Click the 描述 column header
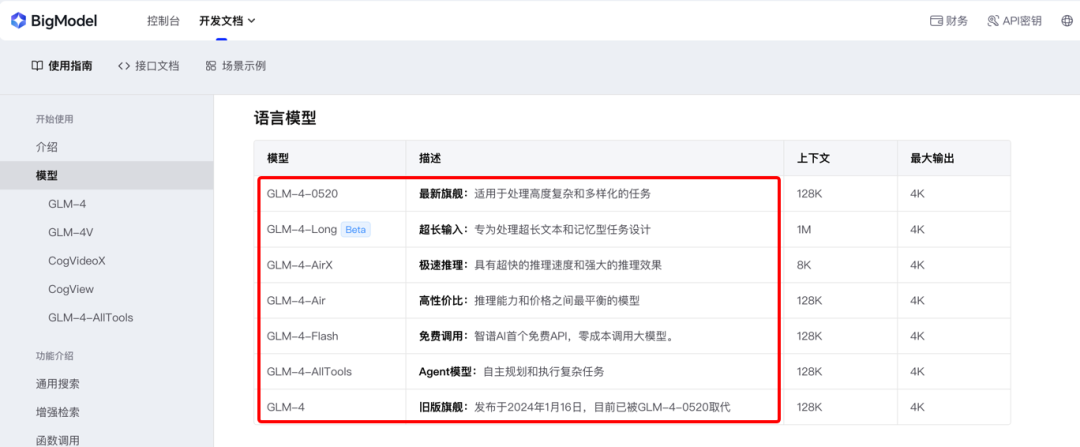The height and width of the screenshot is (447, 1080). (x=430, y=158)
